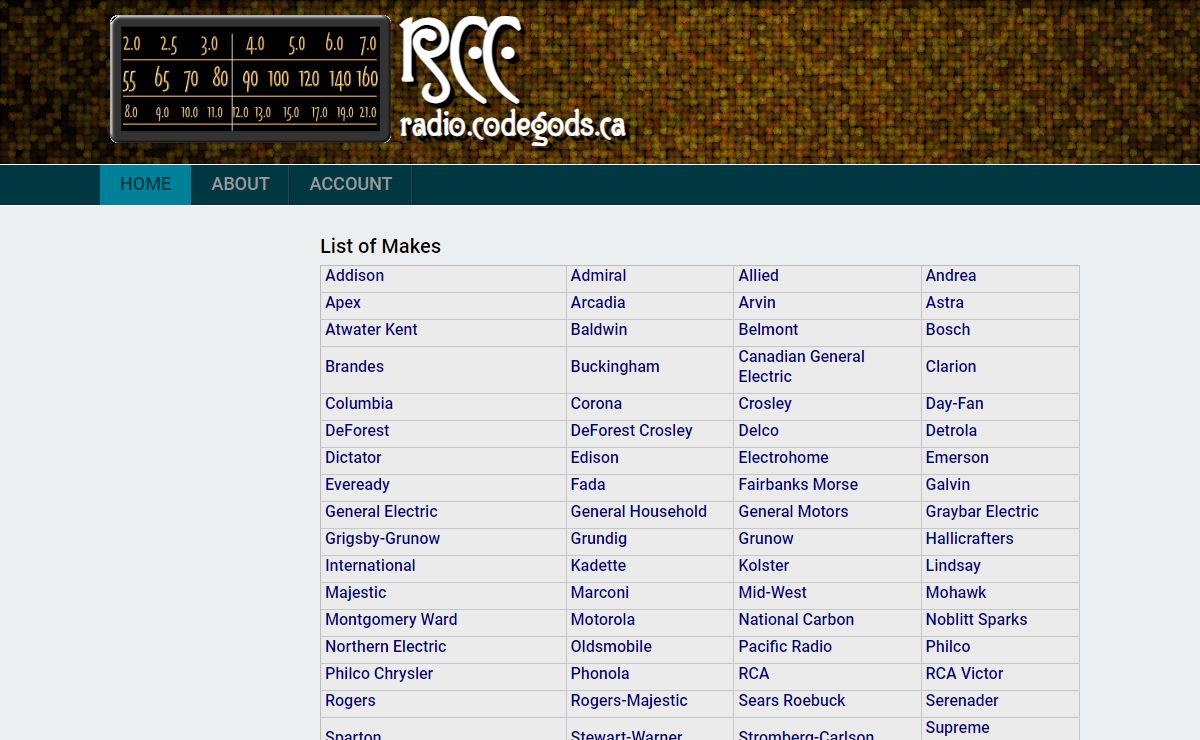Open the Motorola make

(603, 620)
